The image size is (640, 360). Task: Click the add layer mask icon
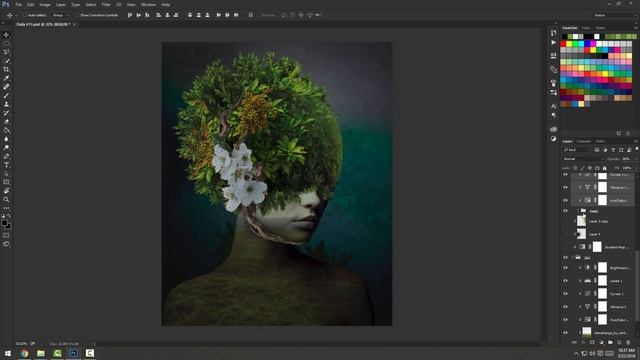592,342
